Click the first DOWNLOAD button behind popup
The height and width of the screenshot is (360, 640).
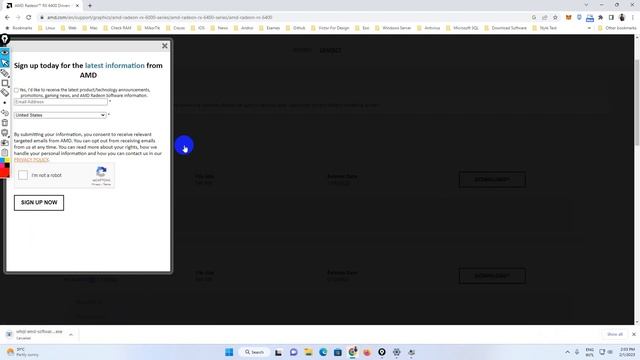pos(492,180)
